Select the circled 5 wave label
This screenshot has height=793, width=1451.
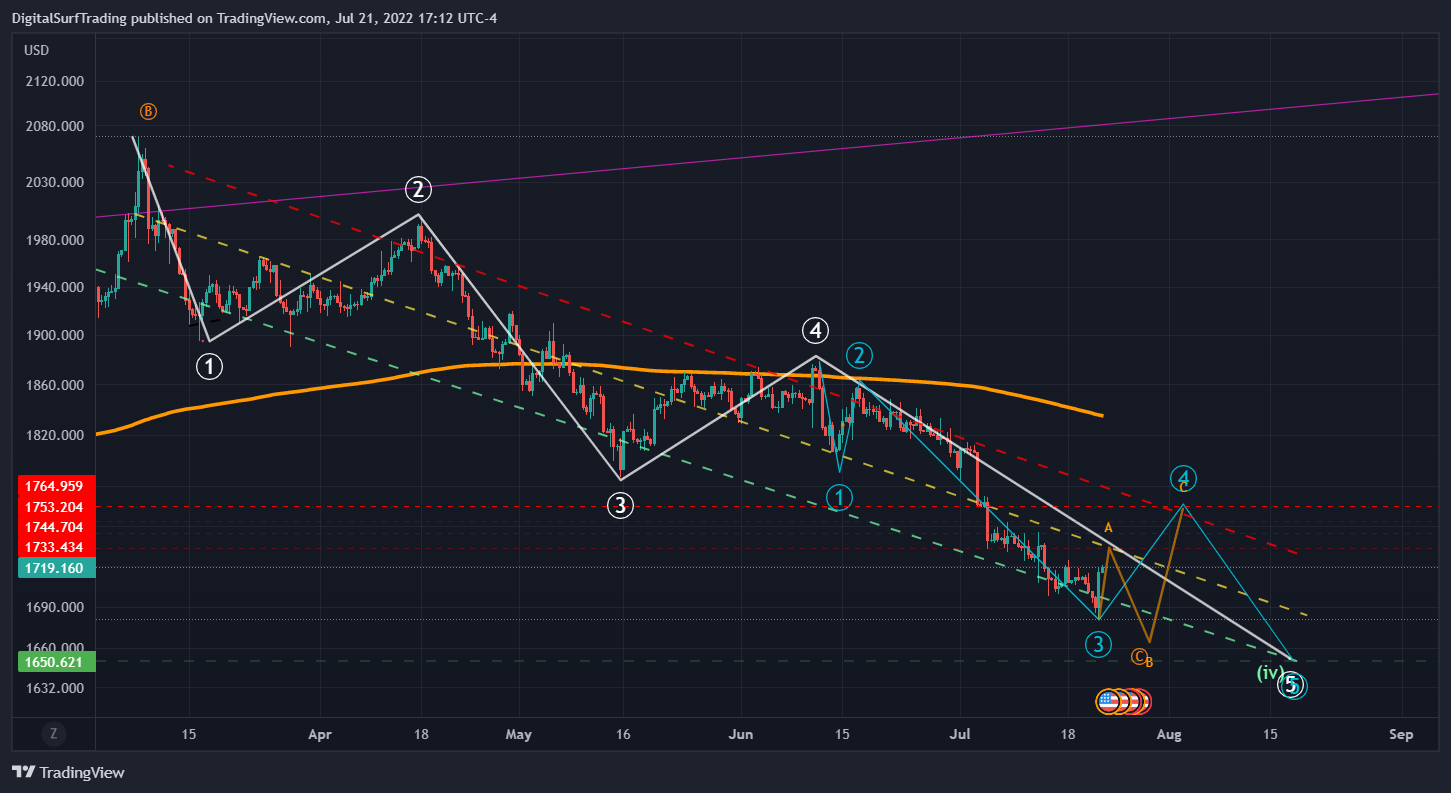point(1291,685)
